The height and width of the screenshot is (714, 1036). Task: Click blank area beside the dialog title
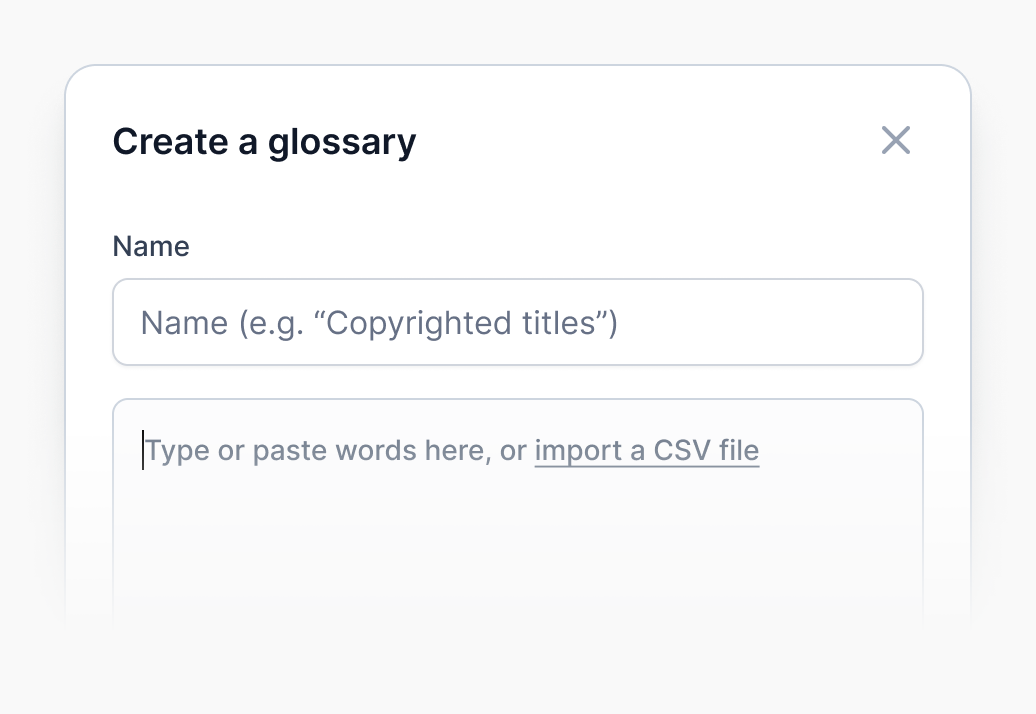[x=640, y=142]
